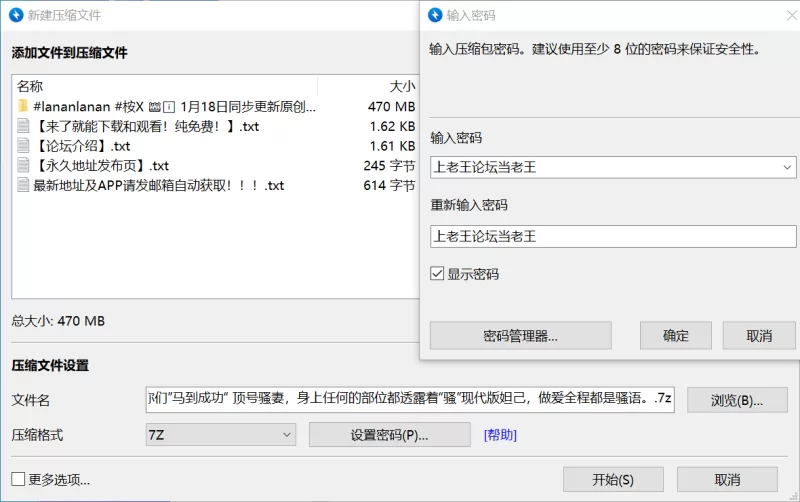Click the file icon of 【来了就能下载和观看！纯免费！】.txt
This screenshot has width=800, height=502.
[23, 126]
